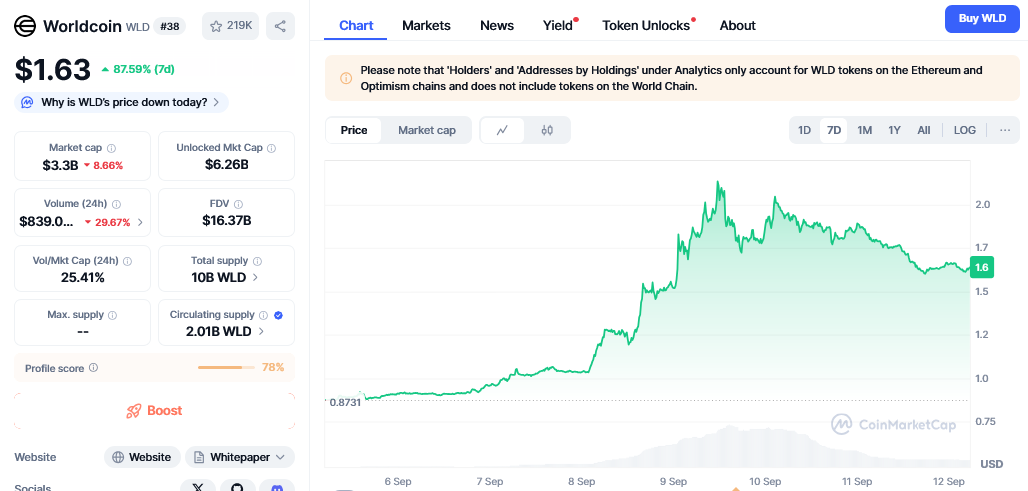Click the $16.37B FDV value

[x=227, y=221]
